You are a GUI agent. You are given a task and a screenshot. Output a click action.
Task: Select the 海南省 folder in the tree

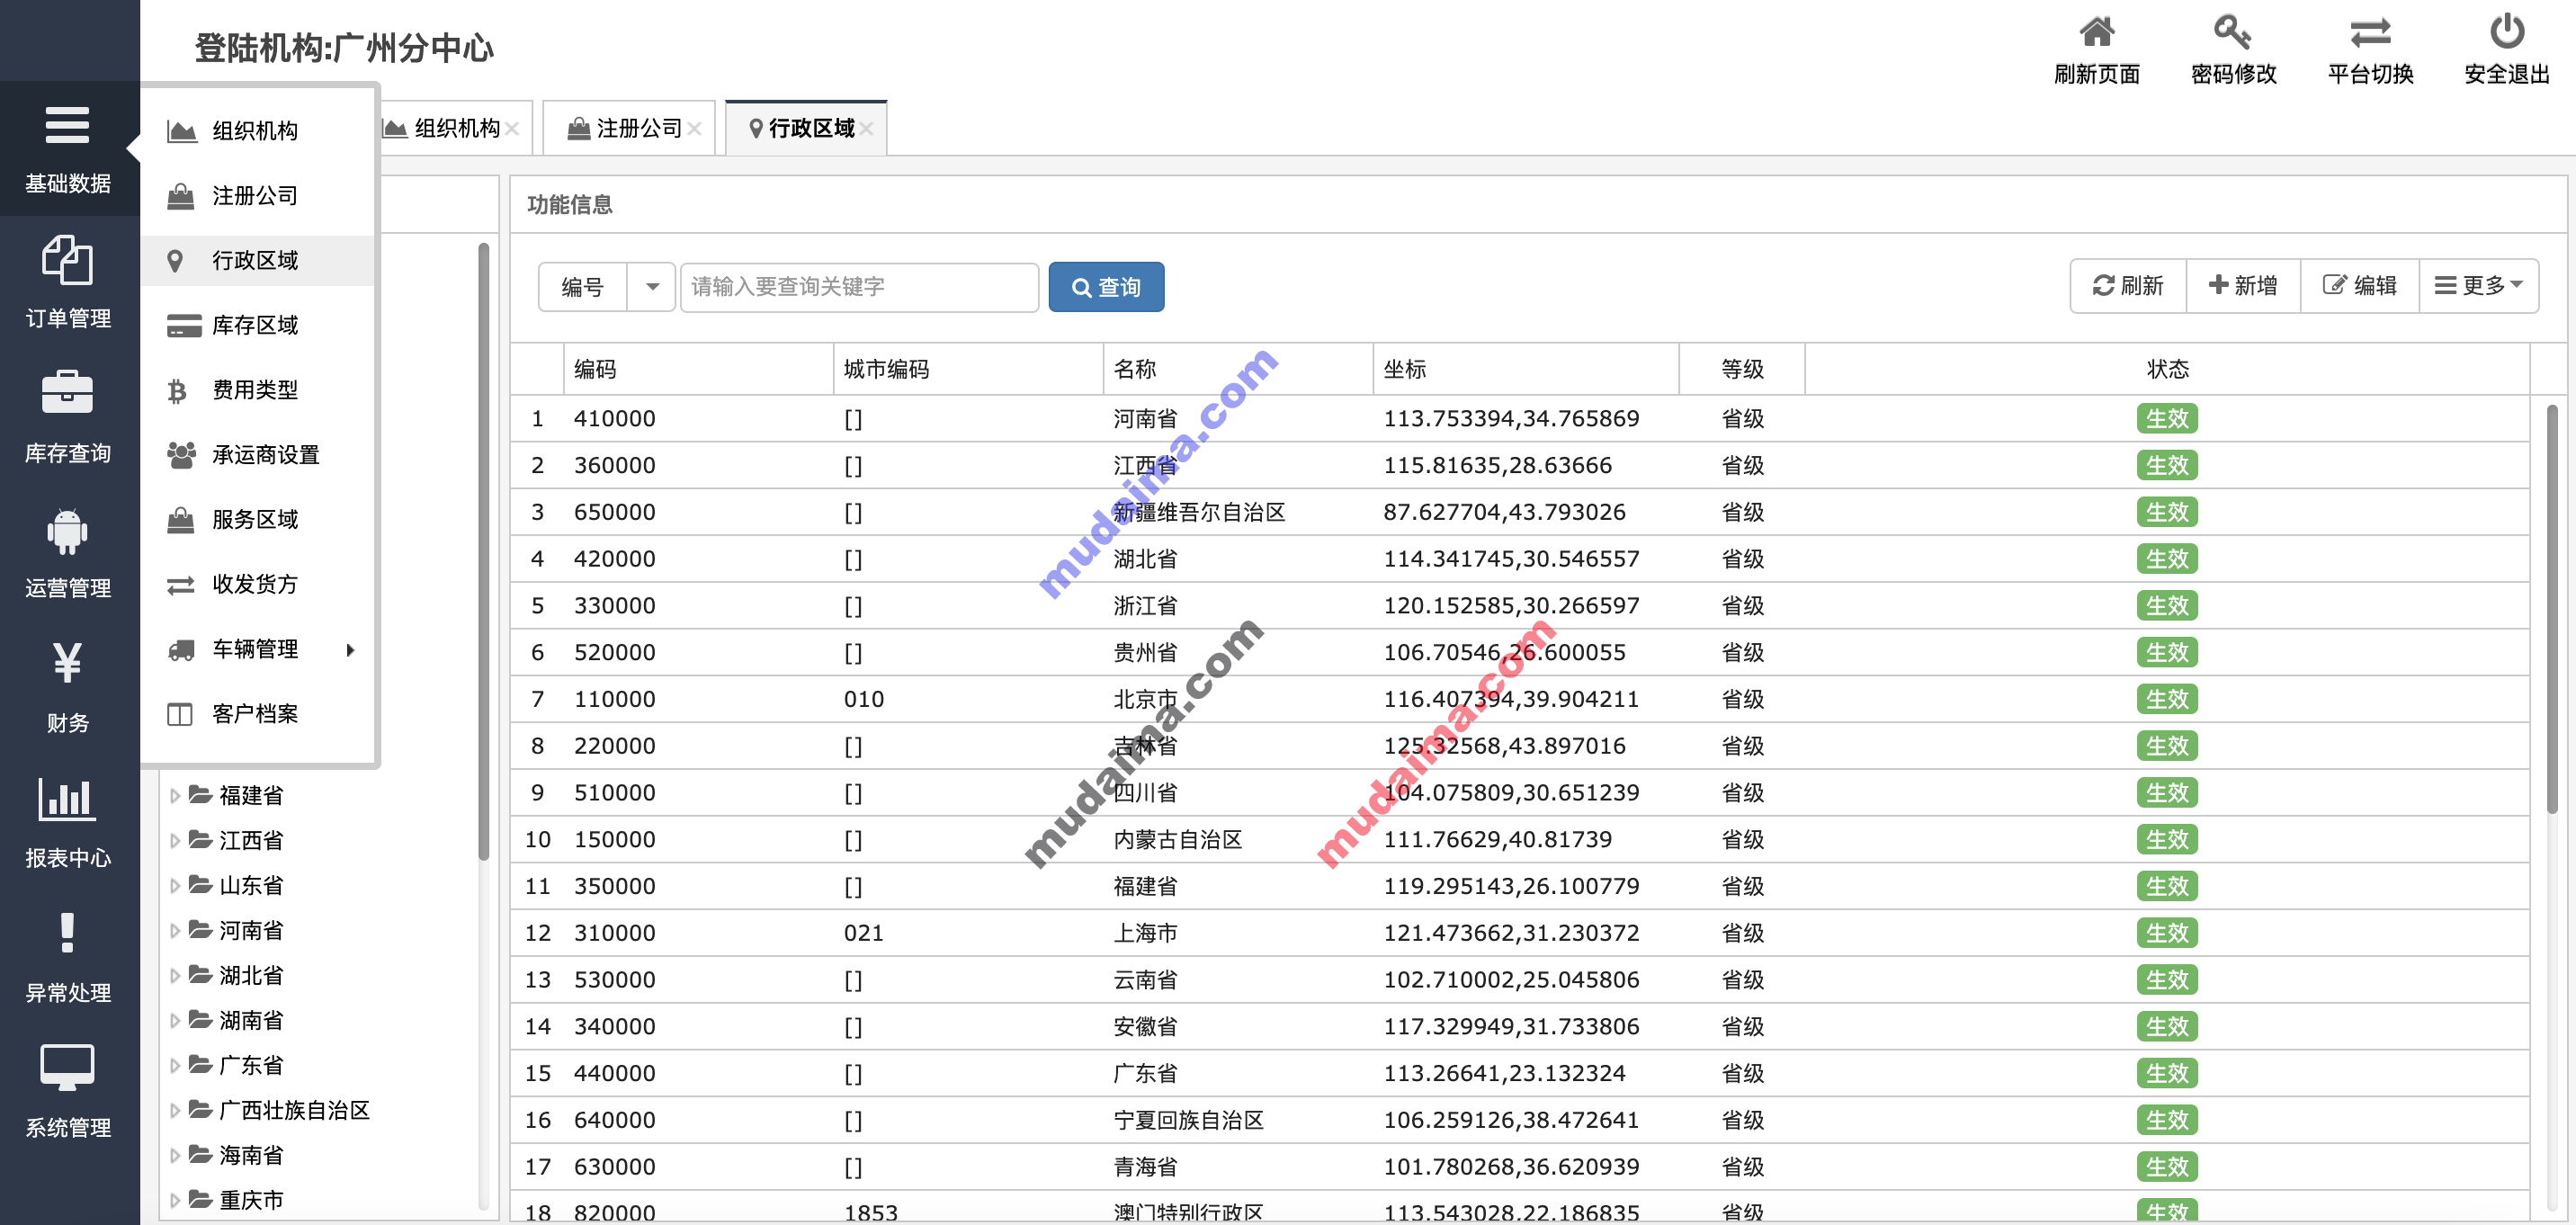[237, 1156]
